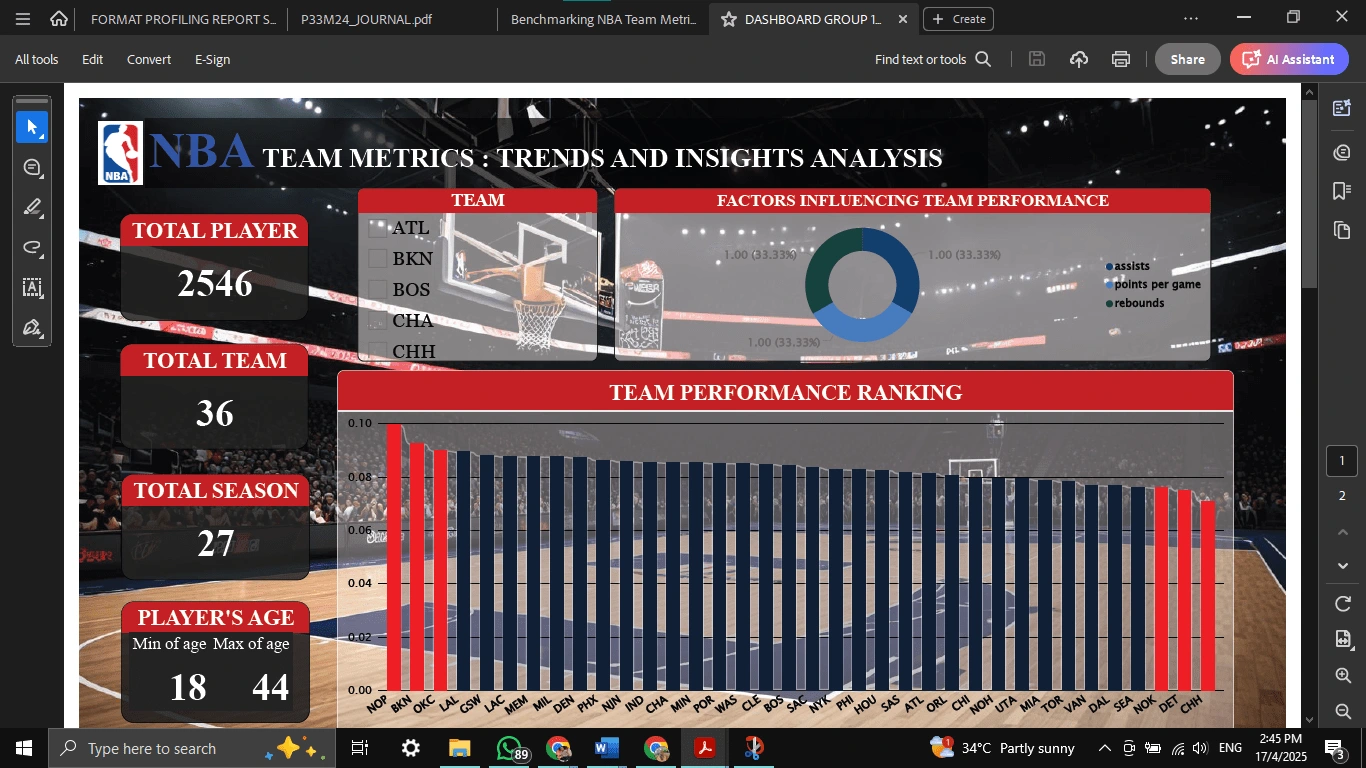The width and height of the screenshot is (1366, 768).
Task: Click the cloud upload icon
Action: 1079,59
